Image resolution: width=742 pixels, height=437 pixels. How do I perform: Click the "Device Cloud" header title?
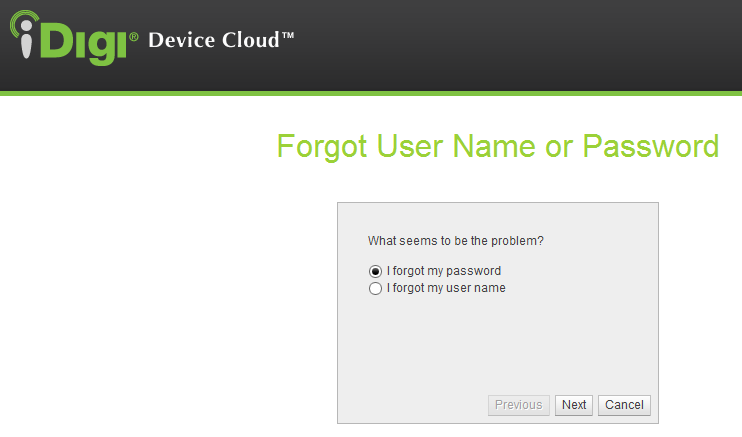pyautogui.click(x=213, y=41)
